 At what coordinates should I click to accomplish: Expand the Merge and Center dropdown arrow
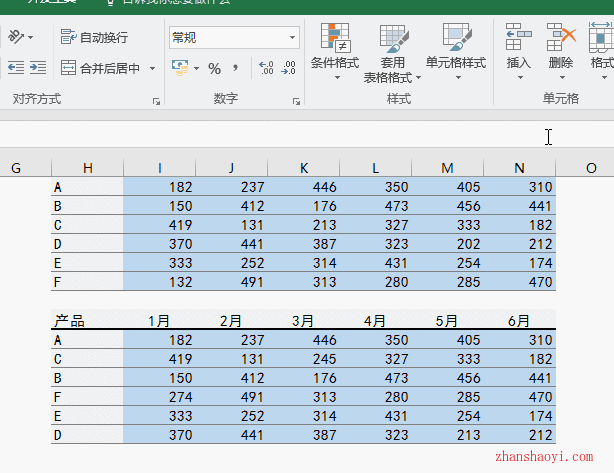coord(152,69)
